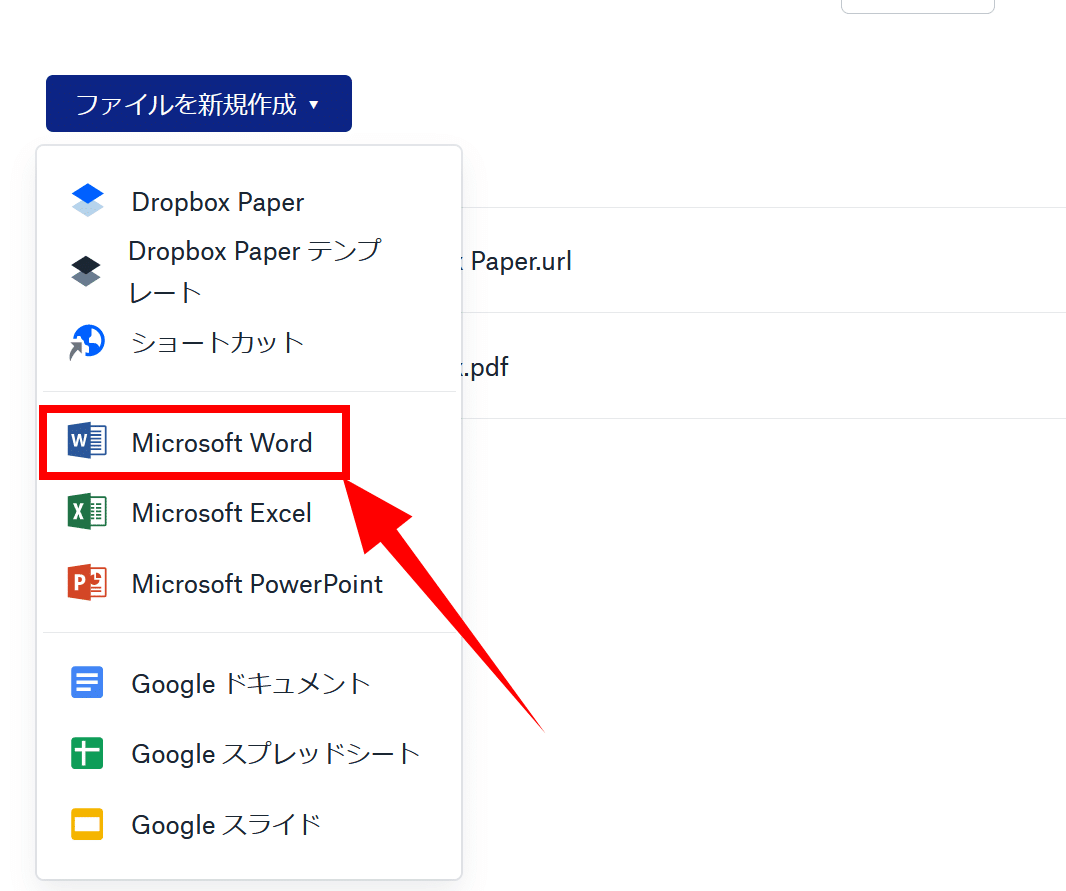Click the Microsoft Word icon
This screenshot has height=891, width=1066.
click(x=87, y=441)
